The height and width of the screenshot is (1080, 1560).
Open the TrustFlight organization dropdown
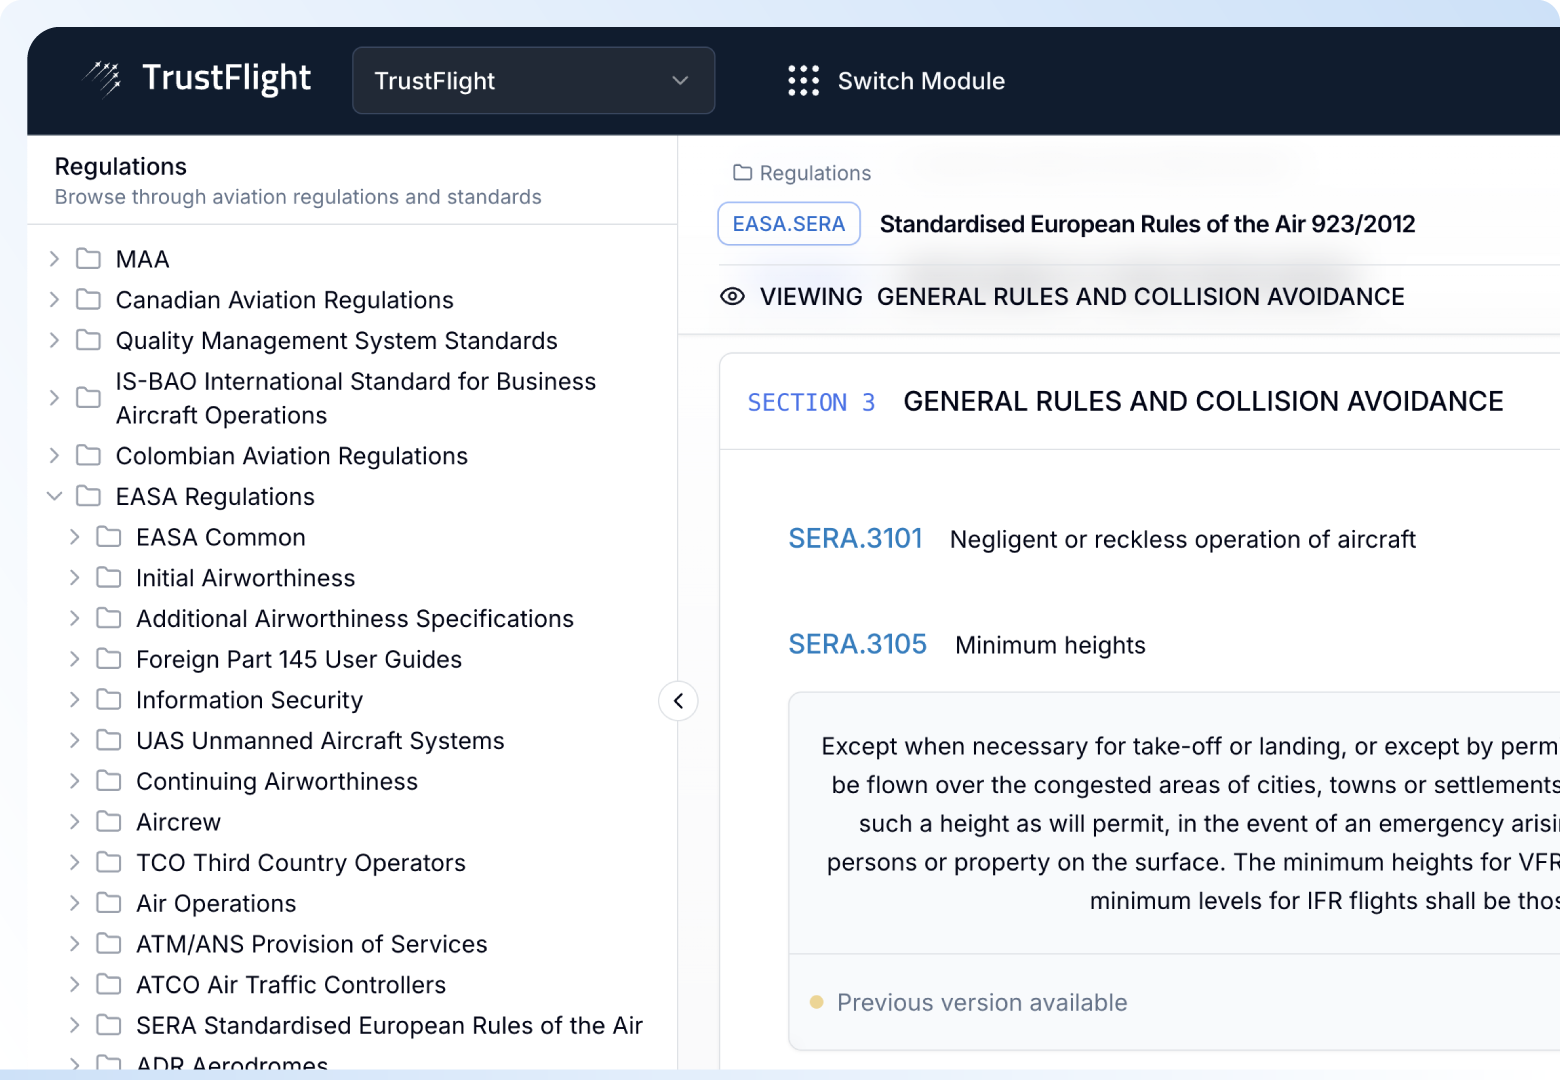(533, 81)
